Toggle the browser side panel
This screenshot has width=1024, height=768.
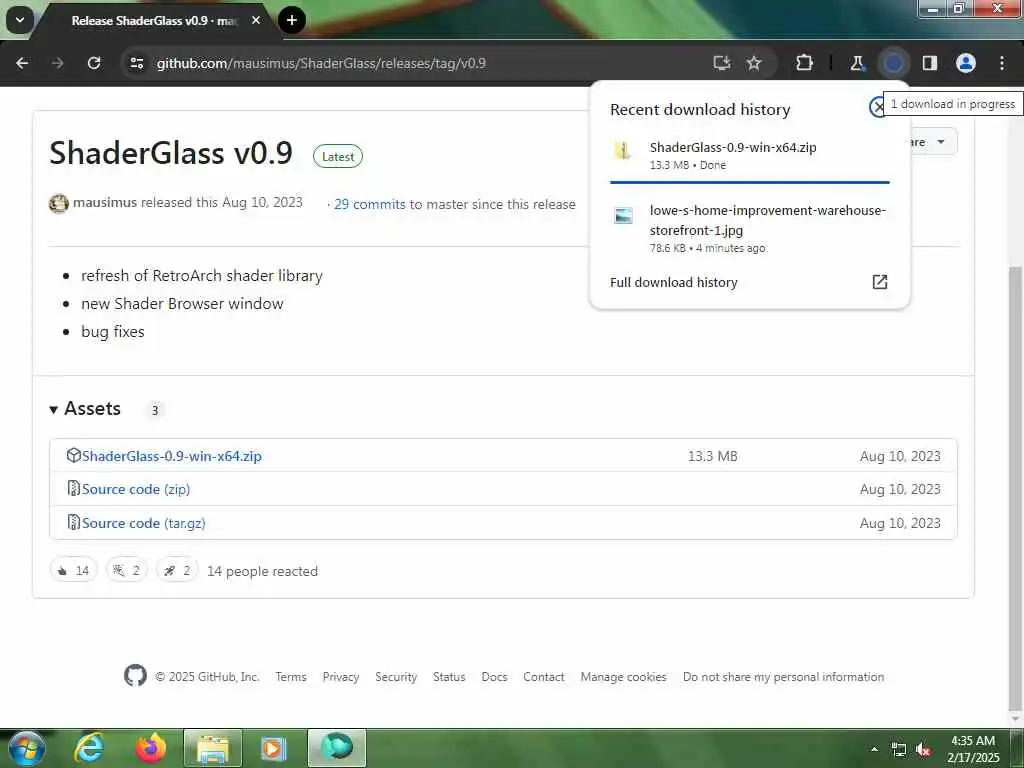pos(929,63)
